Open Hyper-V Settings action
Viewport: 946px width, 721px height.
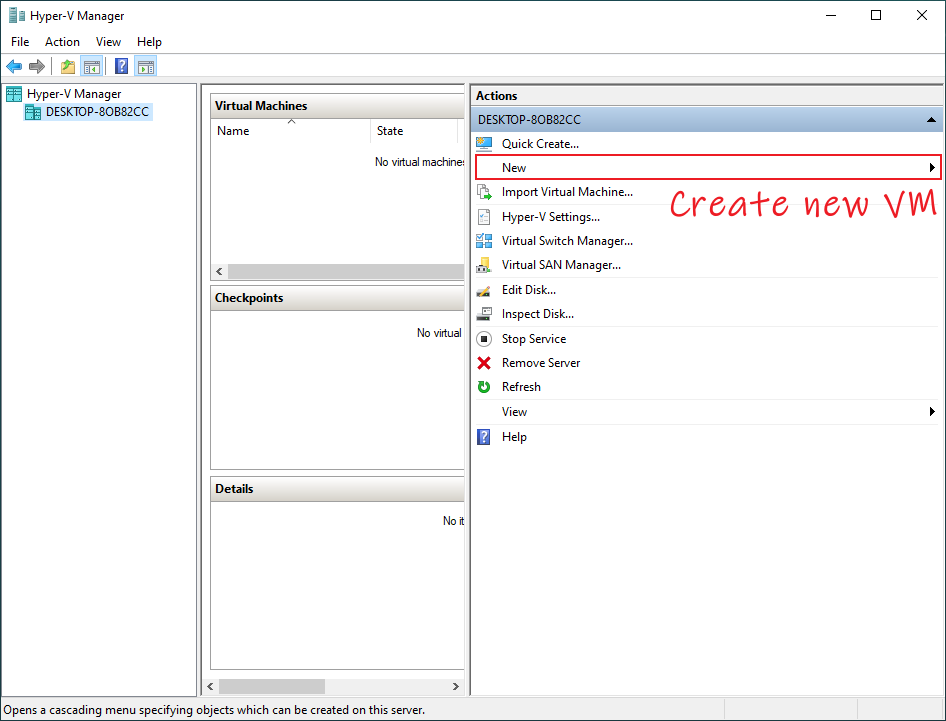551,217
